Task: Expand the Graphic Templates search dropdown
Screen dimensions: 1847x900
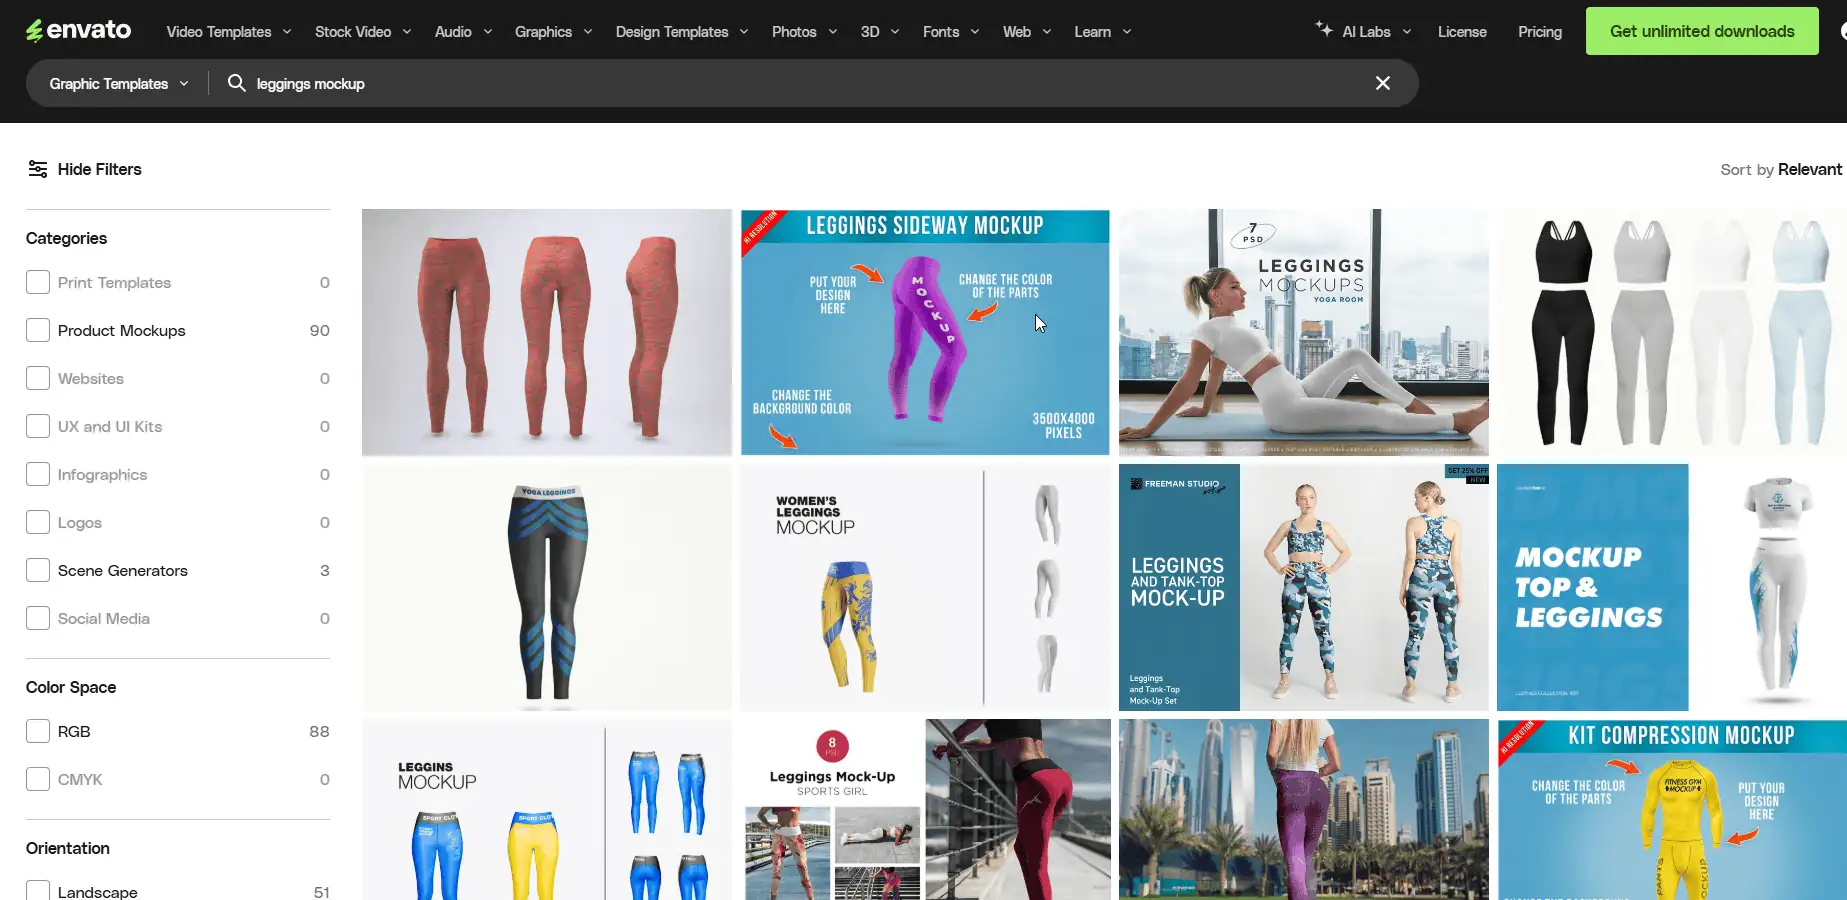Action: [119, 84]
